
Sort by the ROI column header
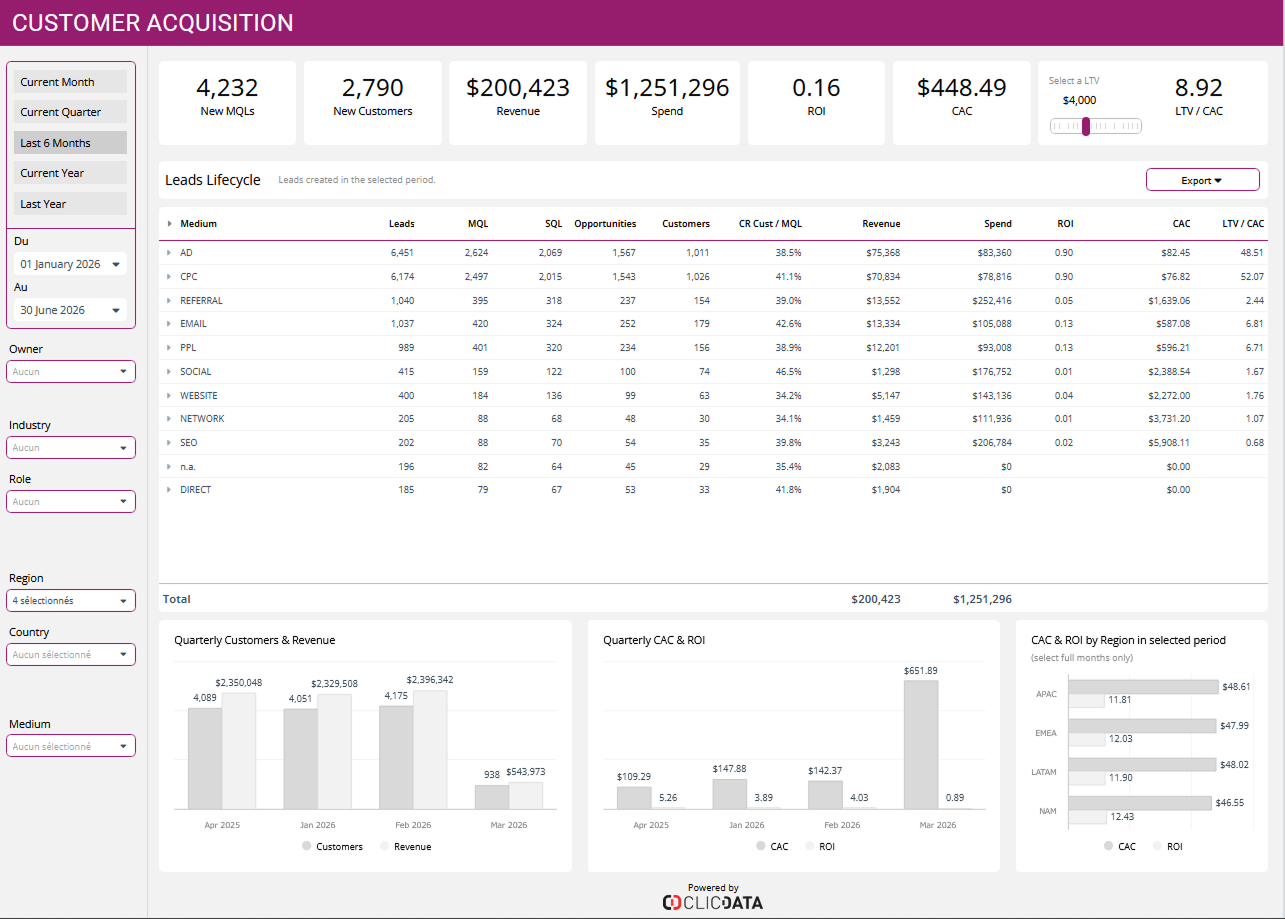coord(1065,224)
